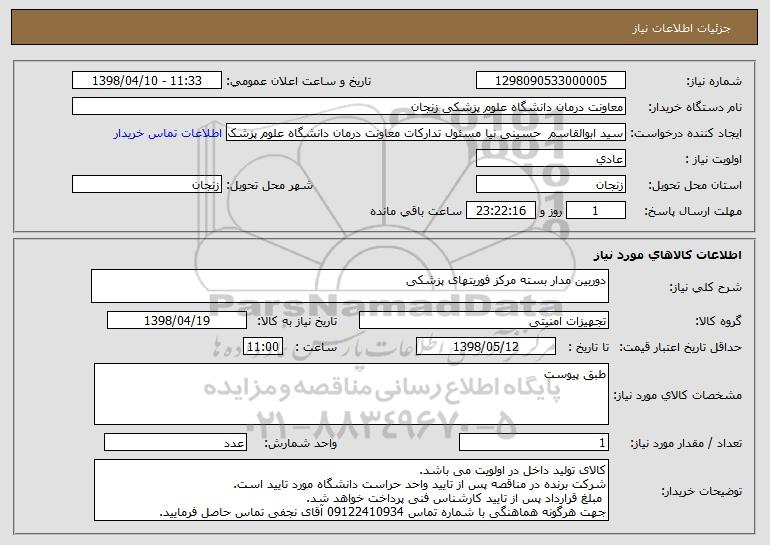770x545 pixels.
Task: Select the general description field دوربین مدار بسته
Action: [350, 286]
